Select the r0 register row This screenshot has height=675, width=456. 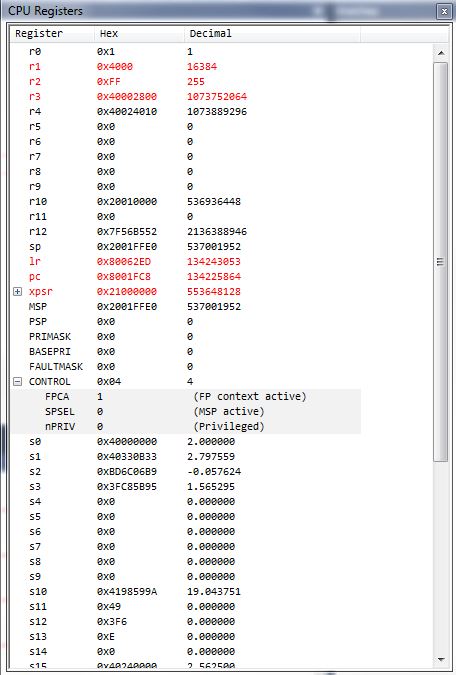tap(186, 52)
